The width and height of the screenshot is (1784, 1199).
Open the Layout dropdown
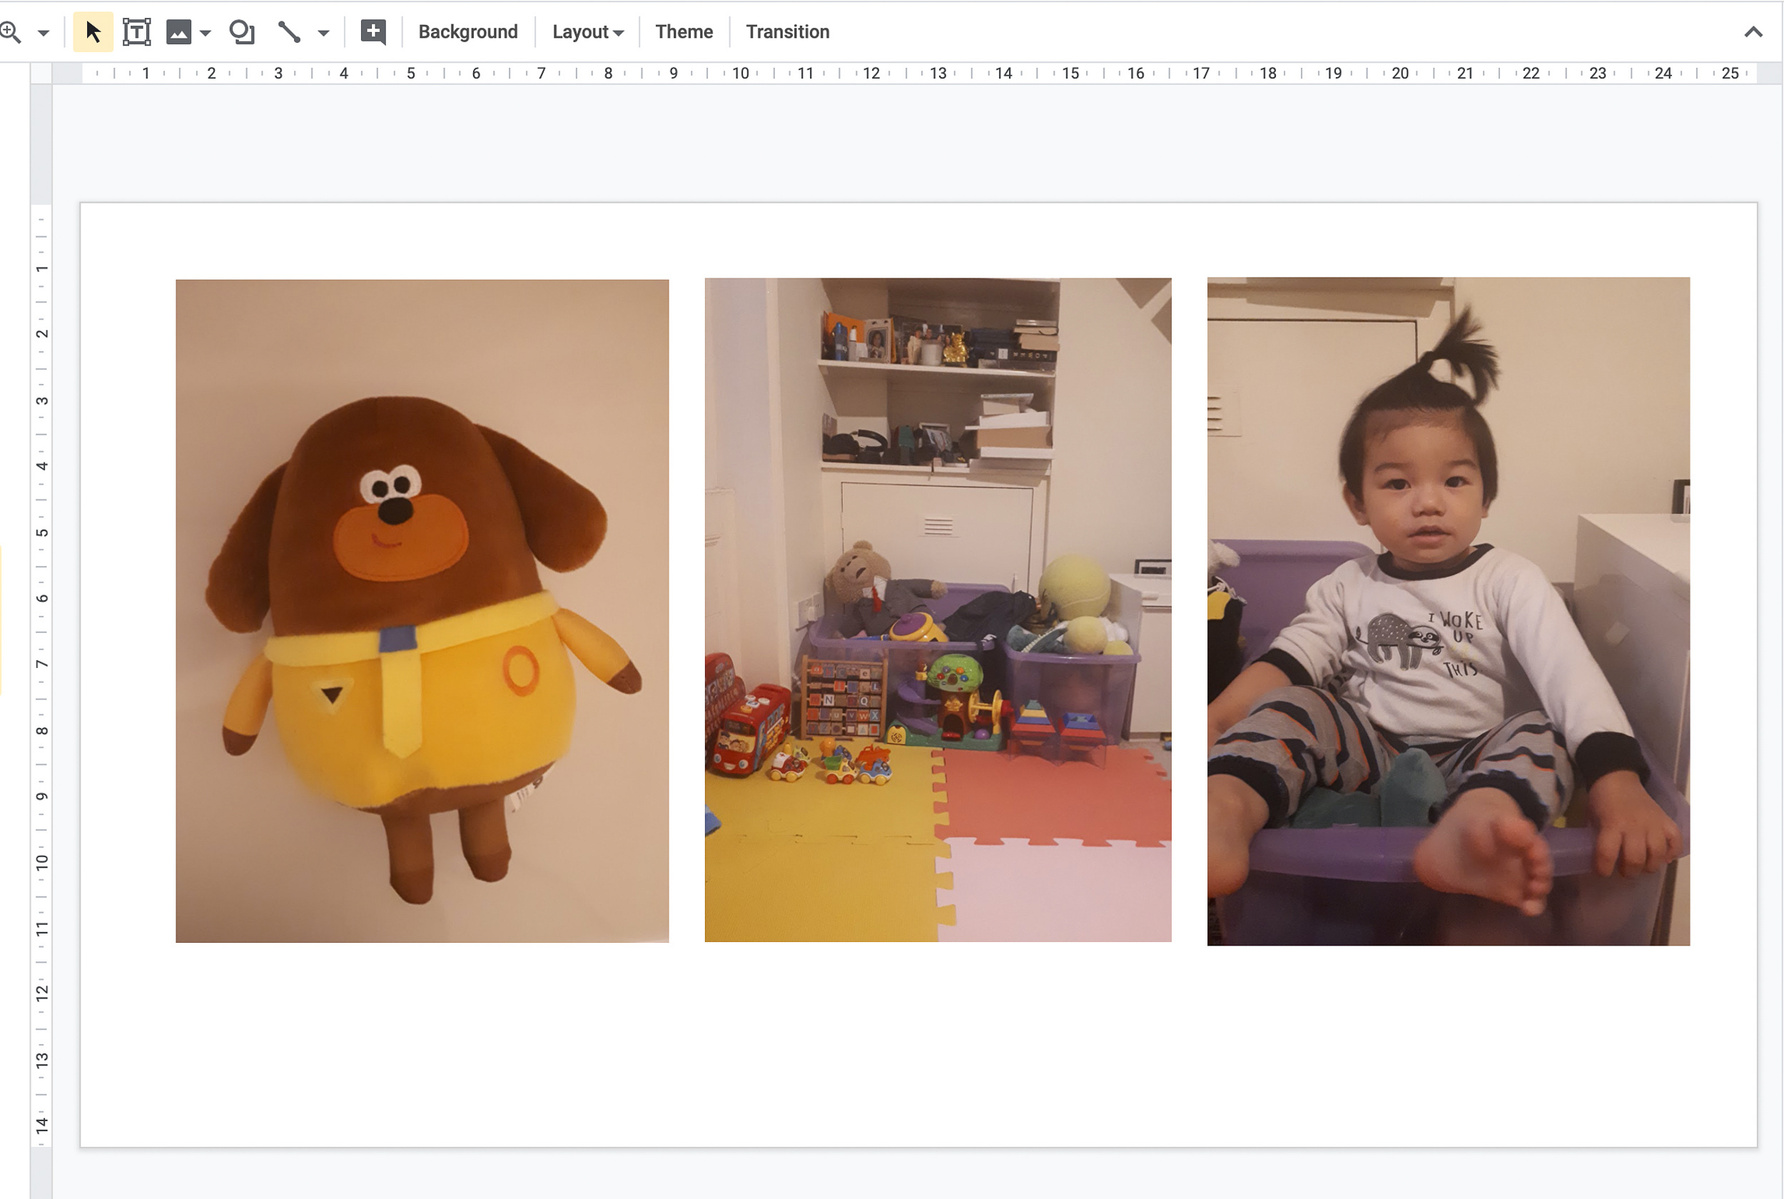click(x=588, y=32)
